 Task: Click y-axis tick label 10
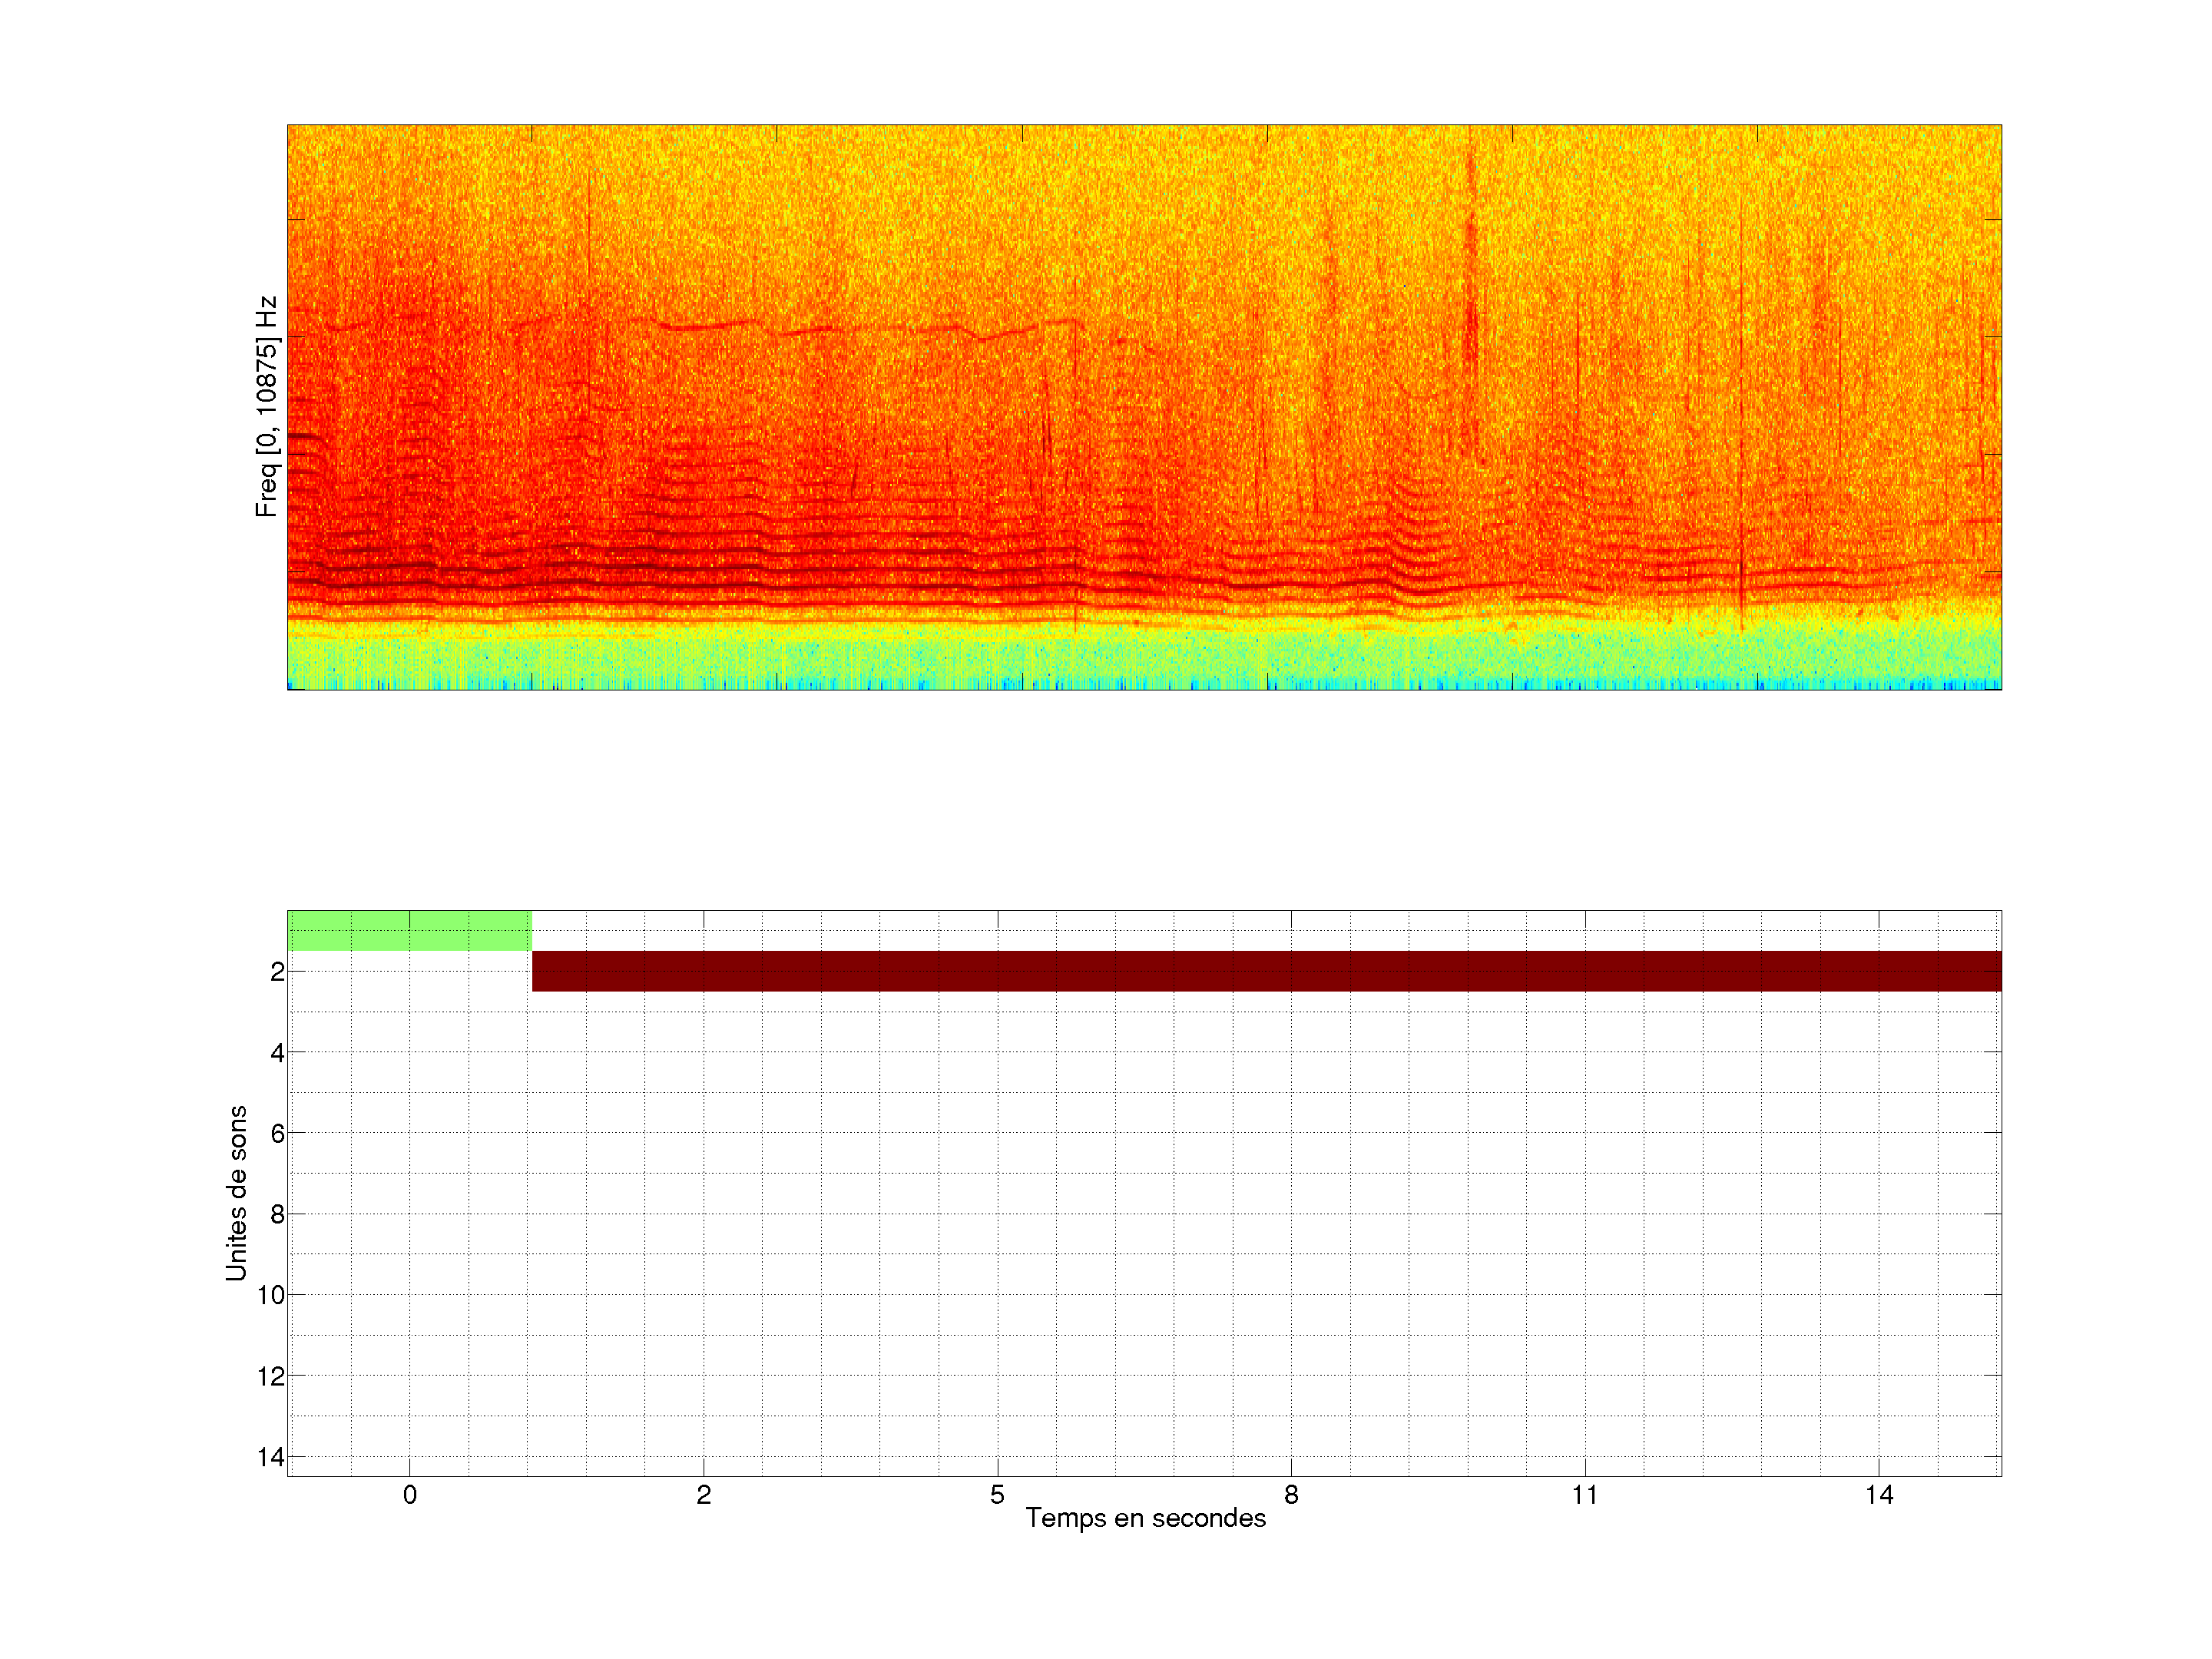pos(271,1296)
